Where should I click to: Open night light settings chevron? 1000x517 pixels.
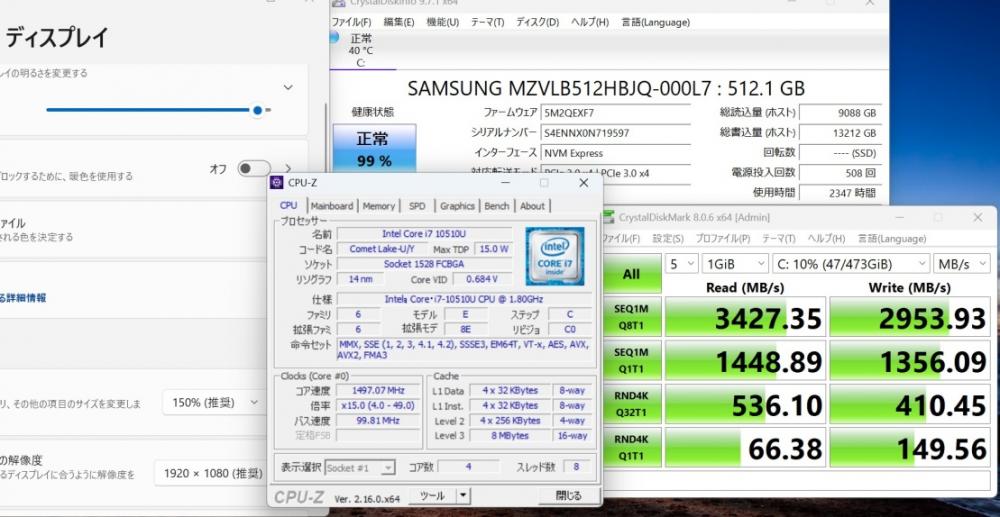coord(288,169)
